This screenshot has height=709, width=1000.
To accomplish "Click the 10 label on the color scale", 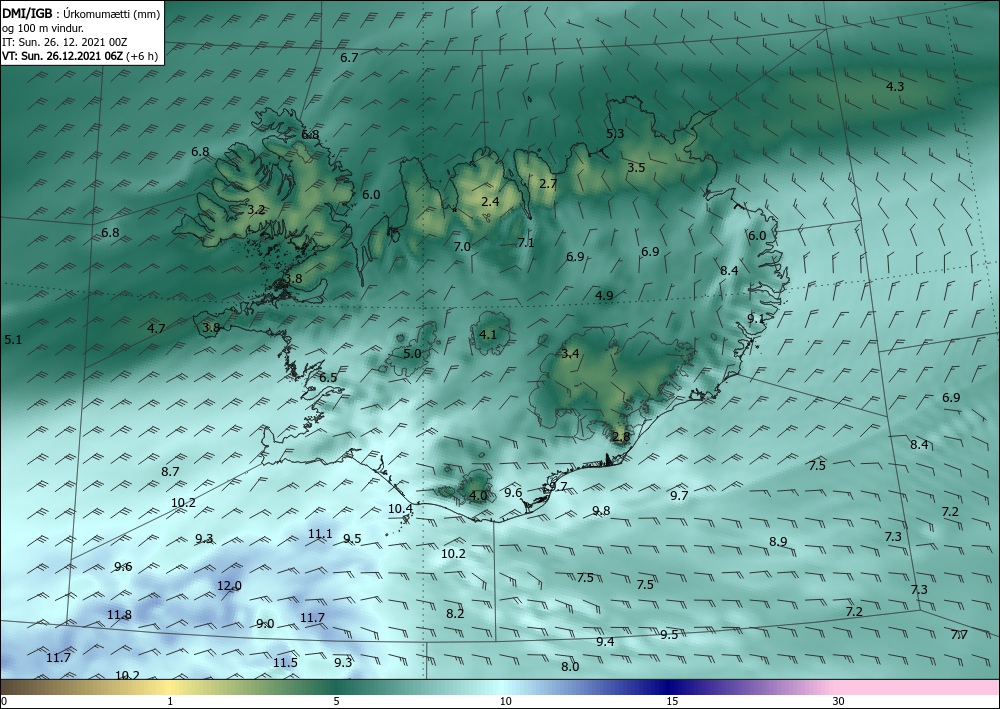I will click(x=506, y=701).
